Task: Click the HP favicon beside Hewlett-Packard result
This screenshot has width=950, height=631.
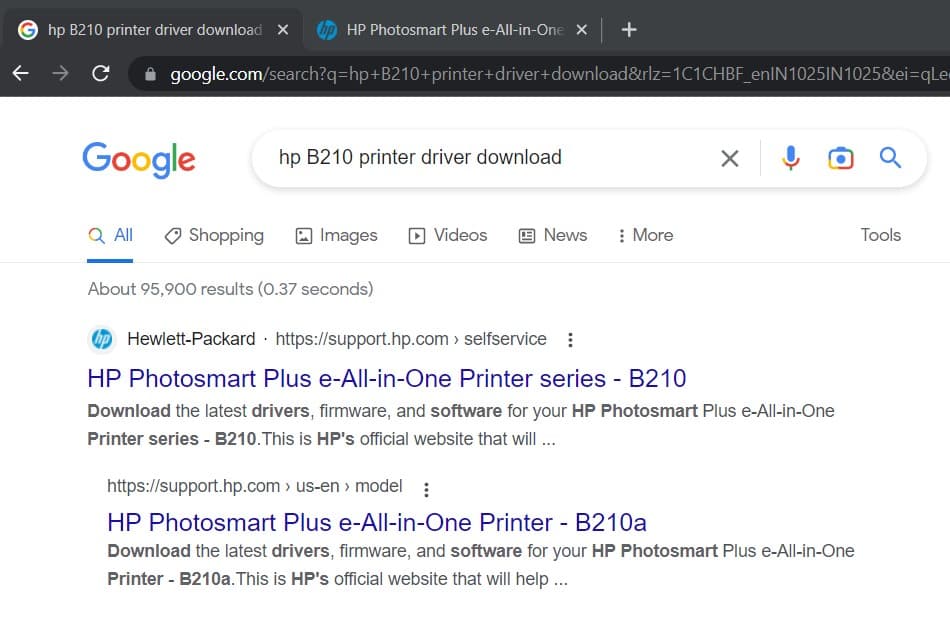Action: pyautogui.click(x=101, y=339)
